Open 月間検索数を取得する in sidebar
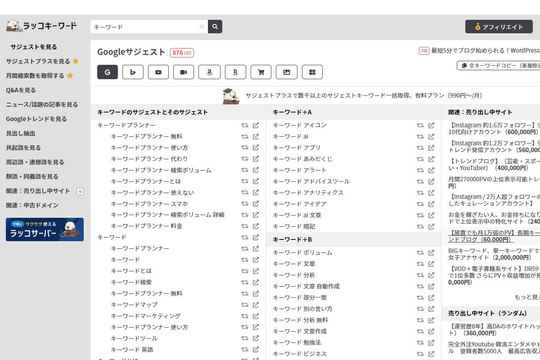Screen dimensions: 540x360 (35, 75)
